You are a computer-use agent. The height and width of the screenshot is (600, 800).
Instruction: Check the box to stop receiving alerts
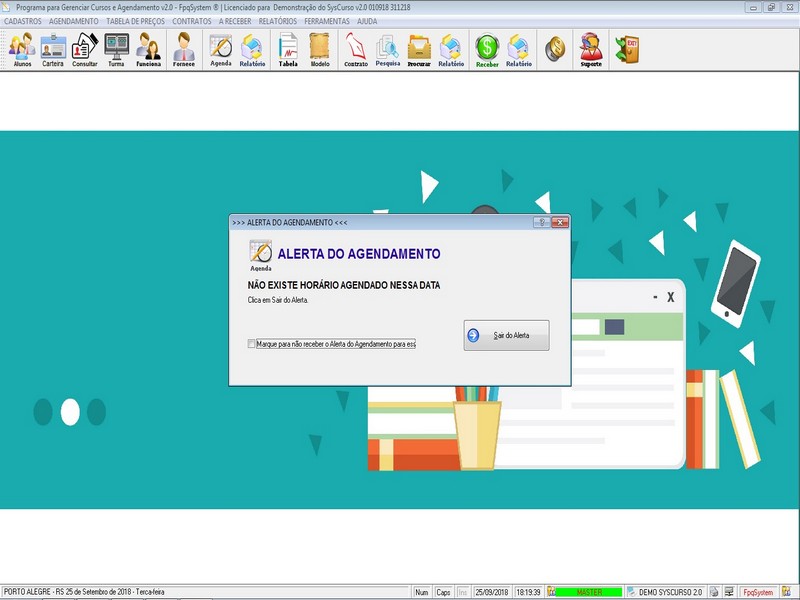click(252, 344)
